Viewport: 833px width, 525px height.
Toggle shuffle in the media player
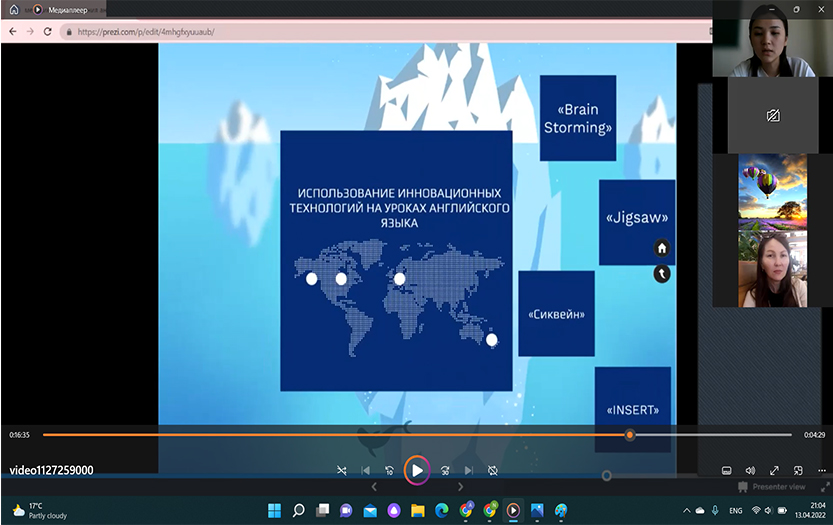point(342,470)
